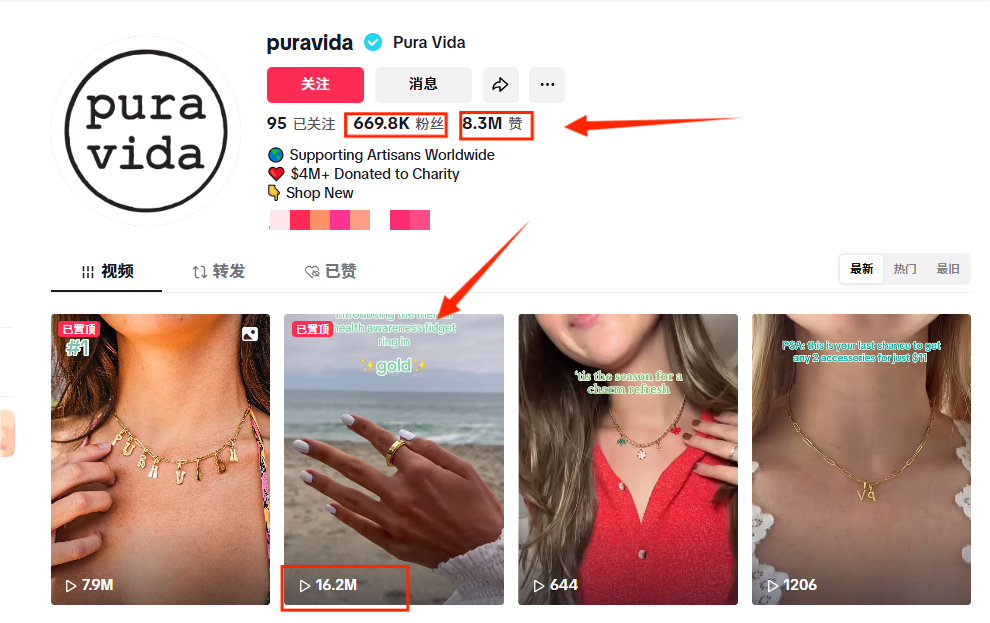990x623 pixels.
Task: Click the Pura Vida profile avatar
Action: pos(146,131)
